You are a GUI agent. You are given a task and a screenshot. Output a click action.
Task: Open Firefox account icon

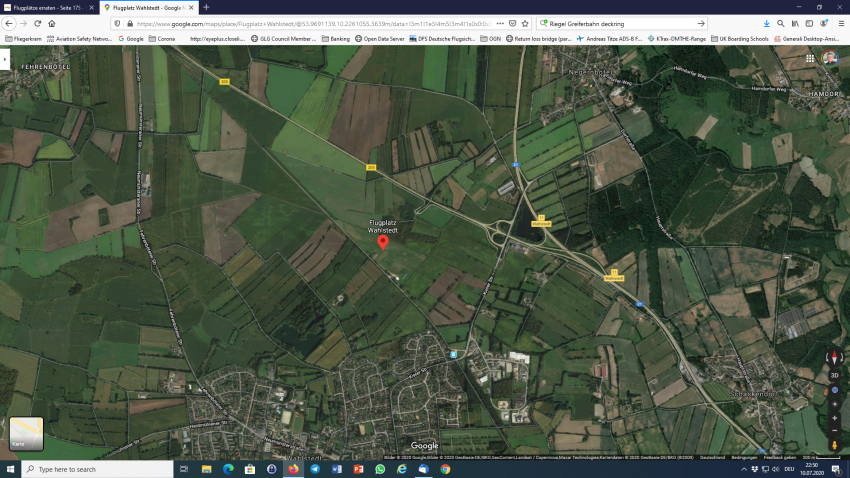coord(823,24)
